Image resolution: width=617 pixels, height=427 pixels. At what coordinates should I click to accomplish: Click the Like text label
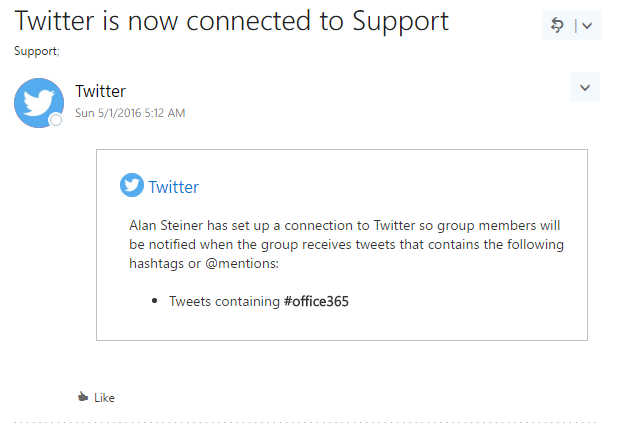104,398
